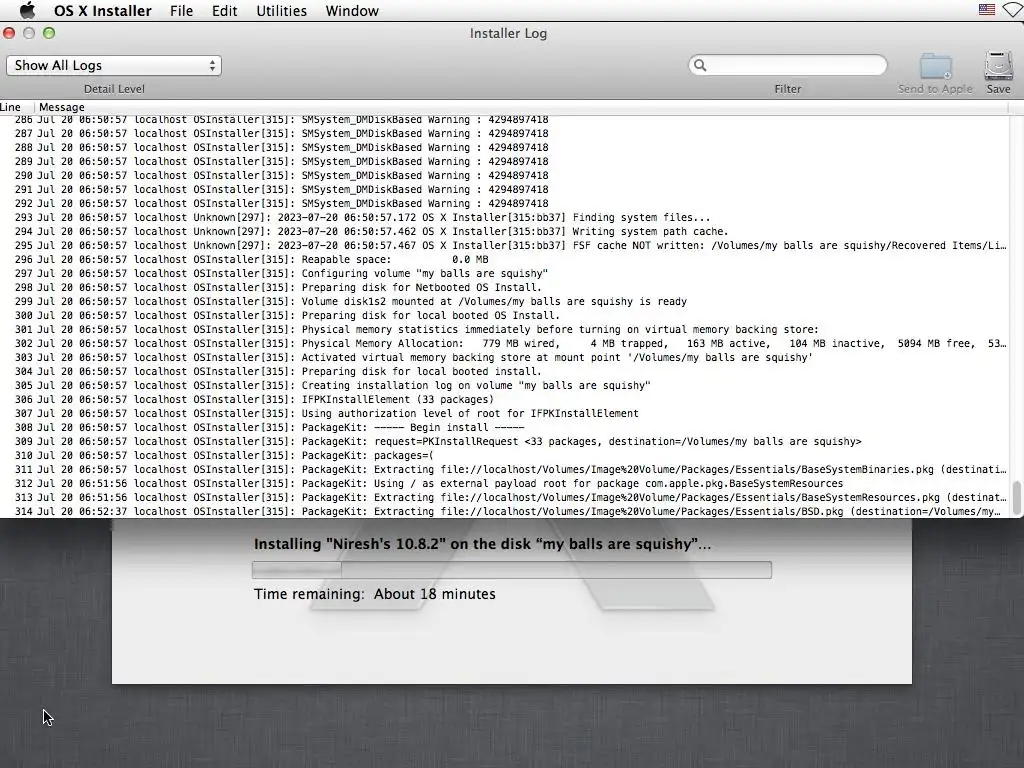Click the Send to Apple folder icon
This screenshot has width=1024, height=768.
pos(935,67)
